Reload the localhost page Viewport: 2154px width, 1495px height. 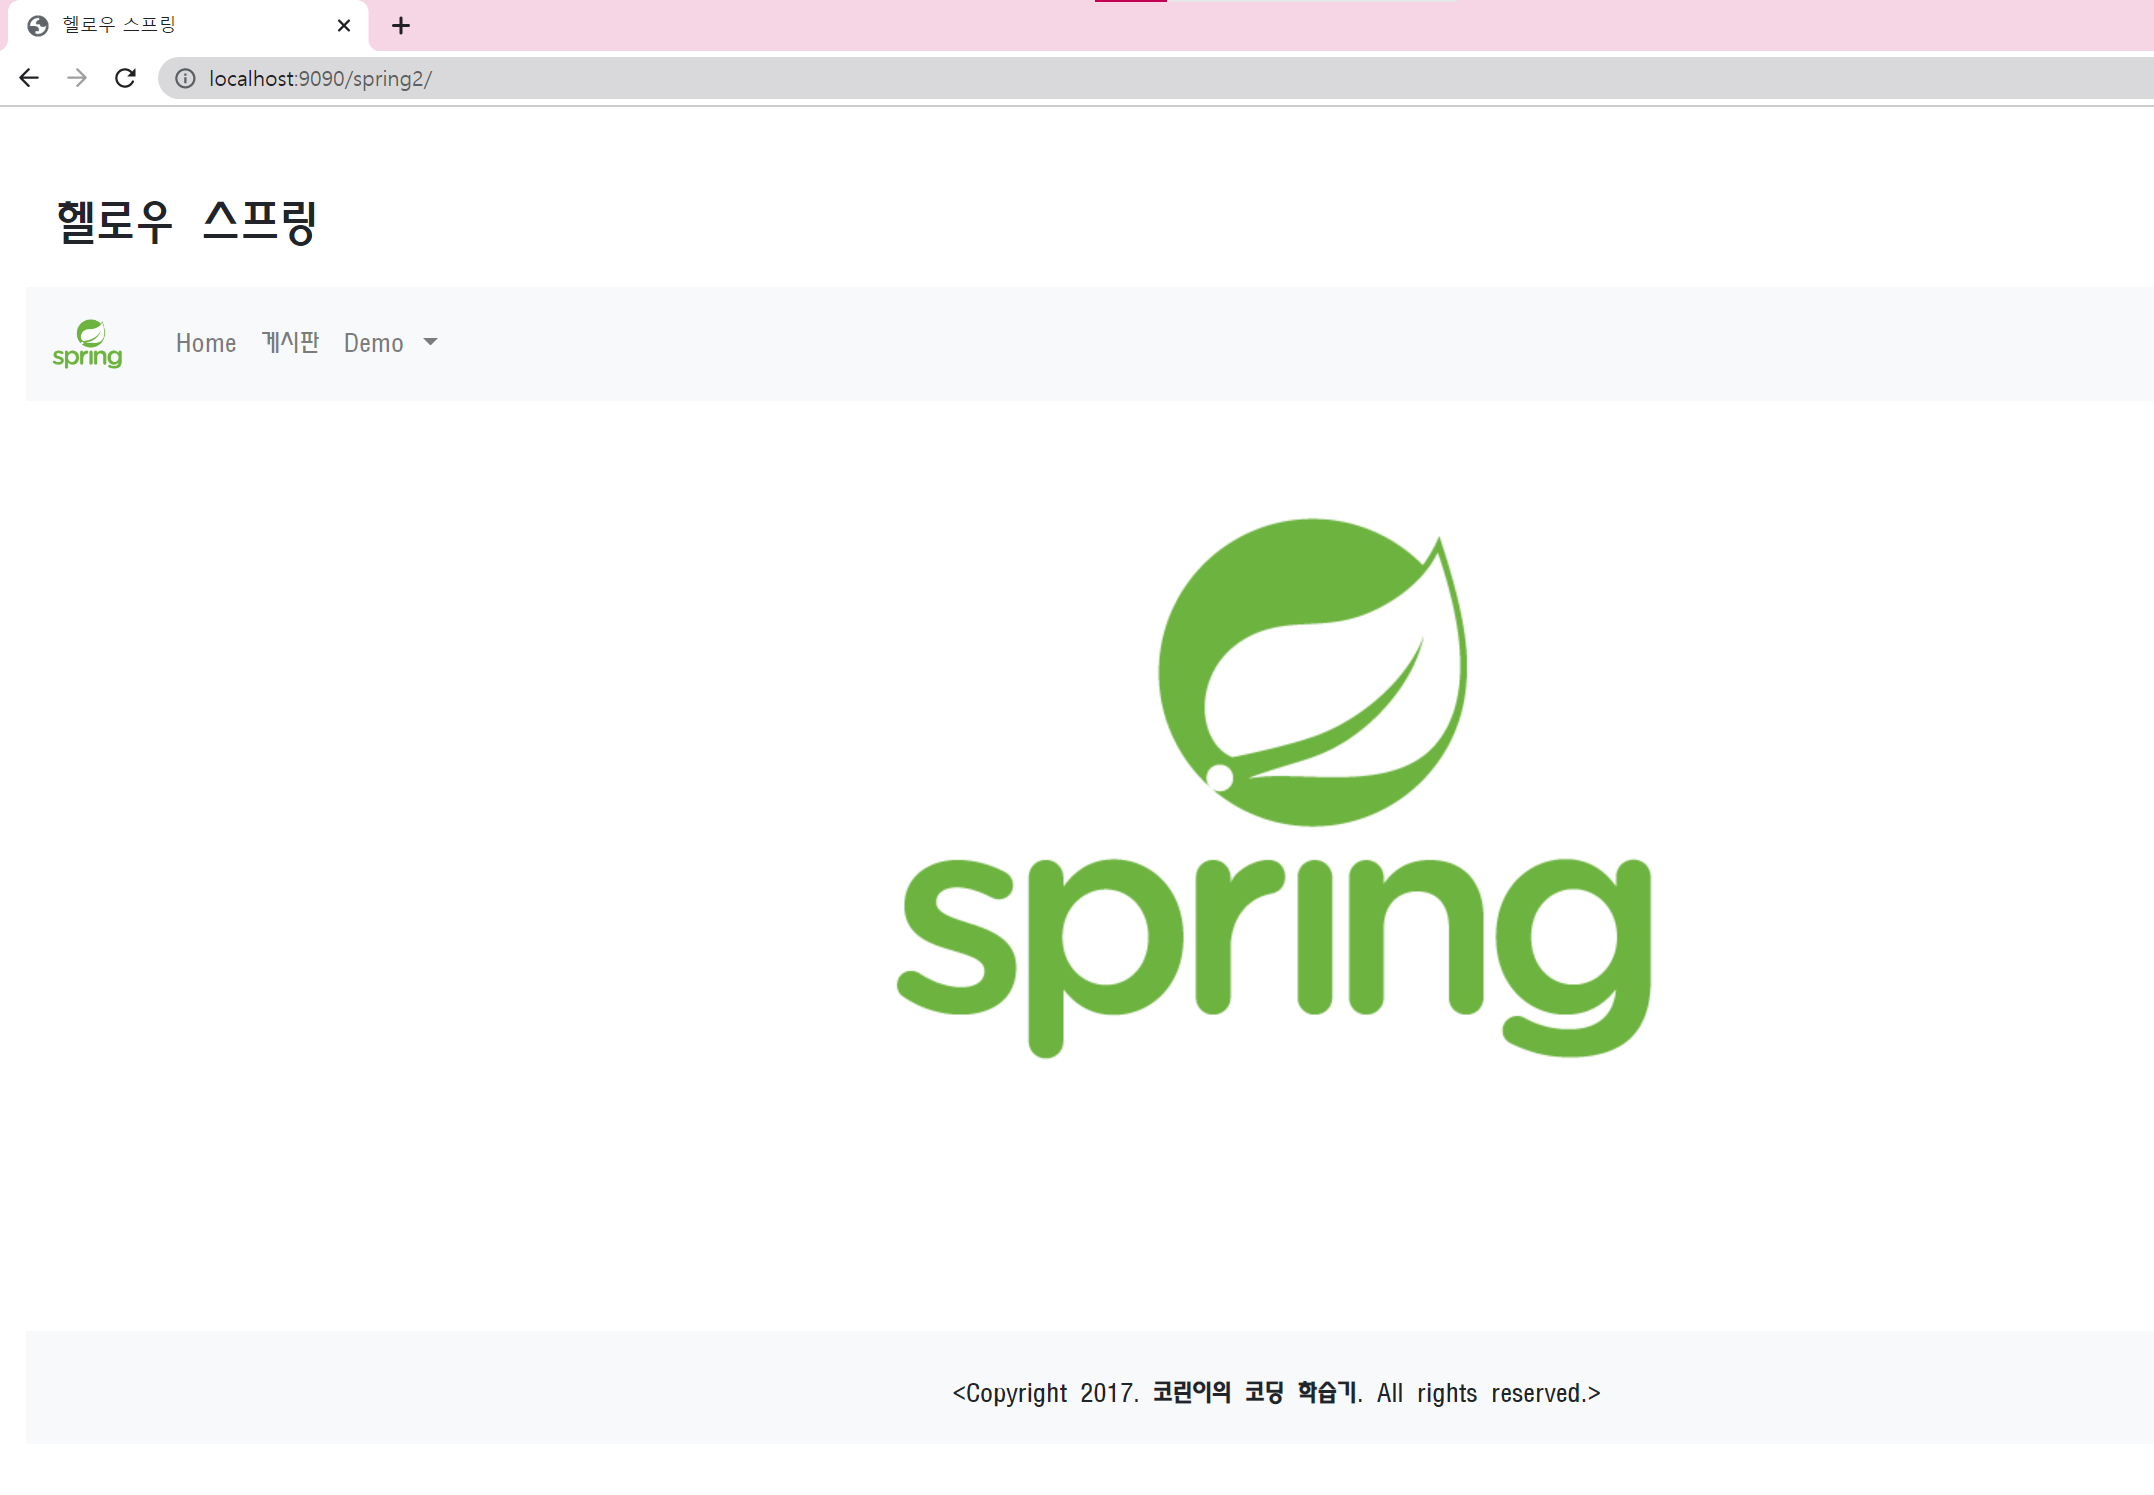click(125, 78)
